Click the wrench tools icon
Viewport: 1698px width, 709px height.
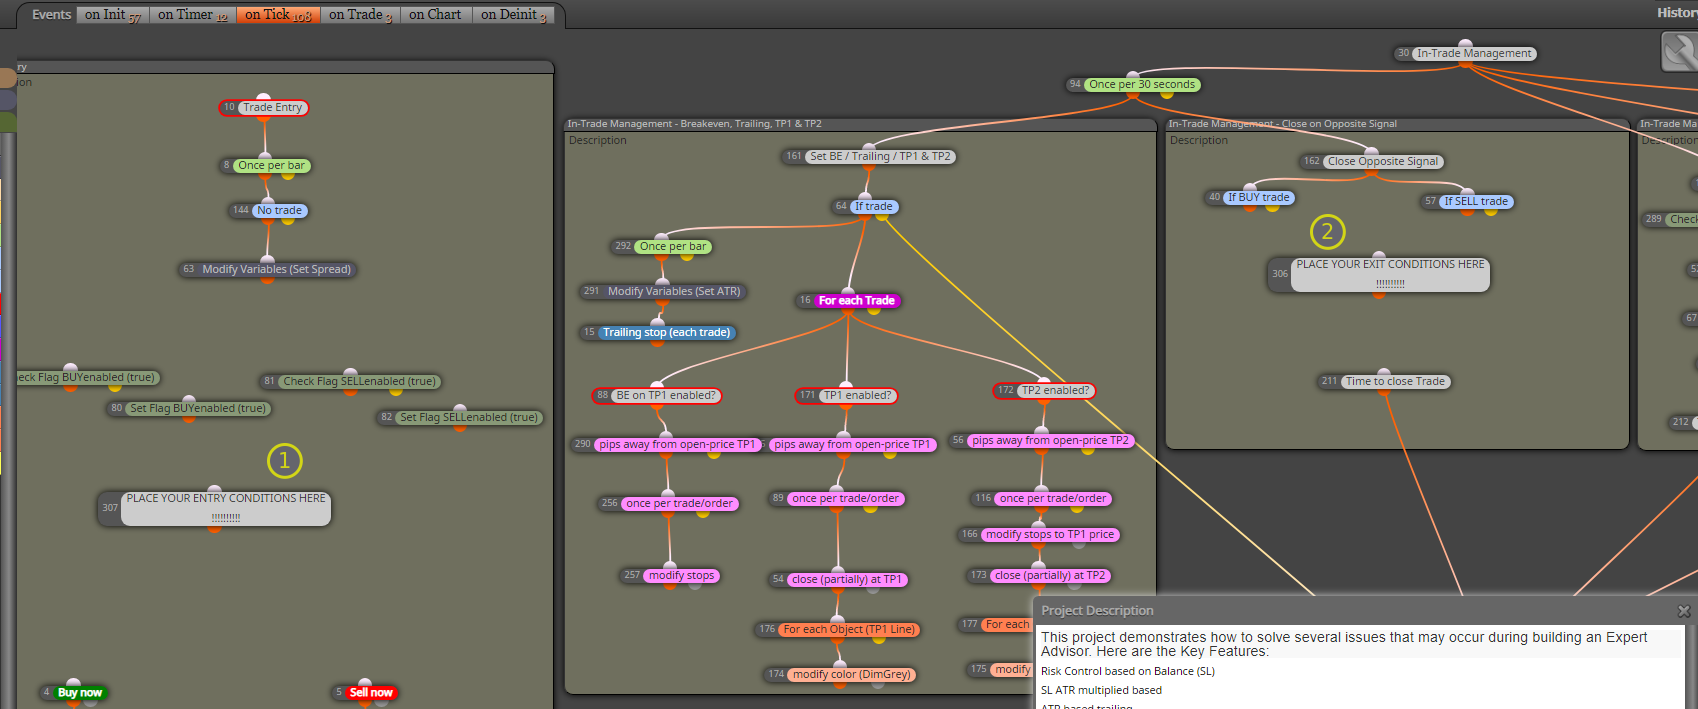pyautogui.click(x=1680, y=51)
